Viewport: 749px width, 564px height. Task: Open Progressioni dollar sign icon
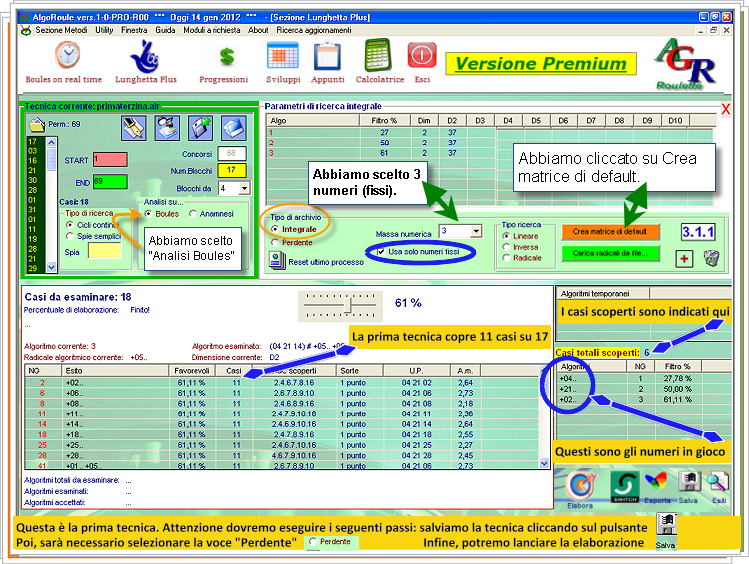point(226,57)
